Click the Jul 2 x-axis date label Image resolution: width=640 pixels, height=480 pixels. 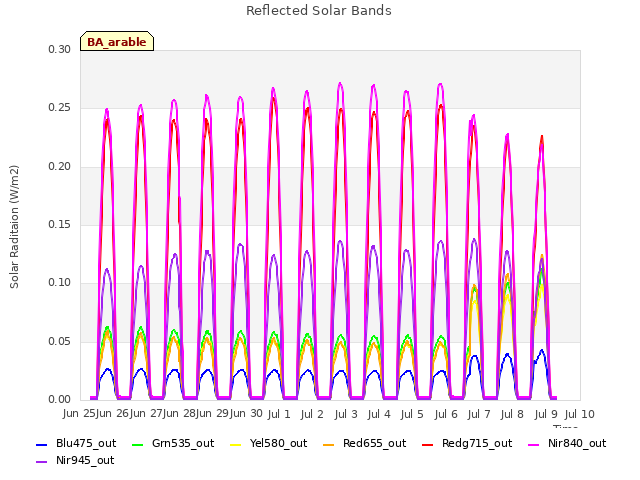pos(312,414)
